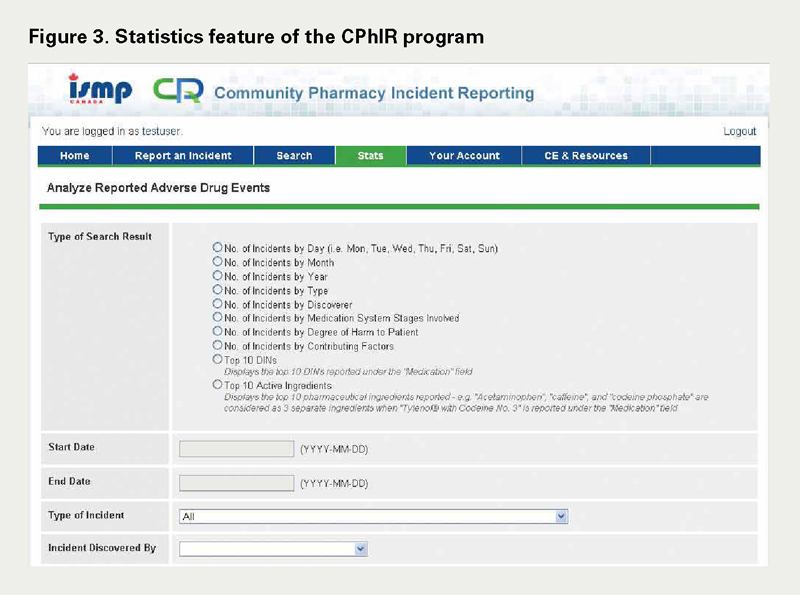Click the ISMP Canada logo
This screenshot has height=595, width=800.
tap(100, 90)
